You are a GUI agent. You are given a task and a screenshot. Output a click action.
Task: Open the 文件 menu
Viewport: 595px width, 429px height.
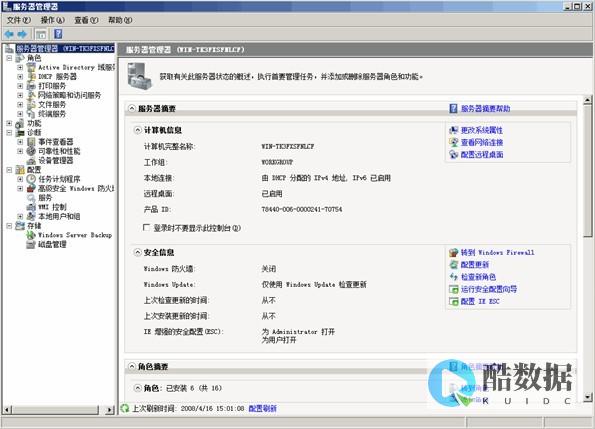pyautogui.click(x=19, y=20)
